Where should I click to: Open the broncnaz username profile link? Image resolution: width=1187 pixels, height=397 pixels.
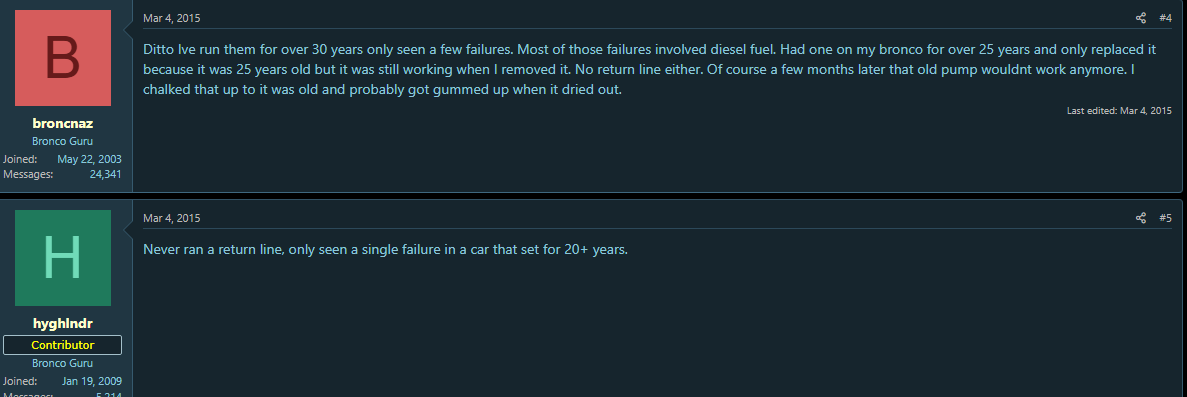63,123
